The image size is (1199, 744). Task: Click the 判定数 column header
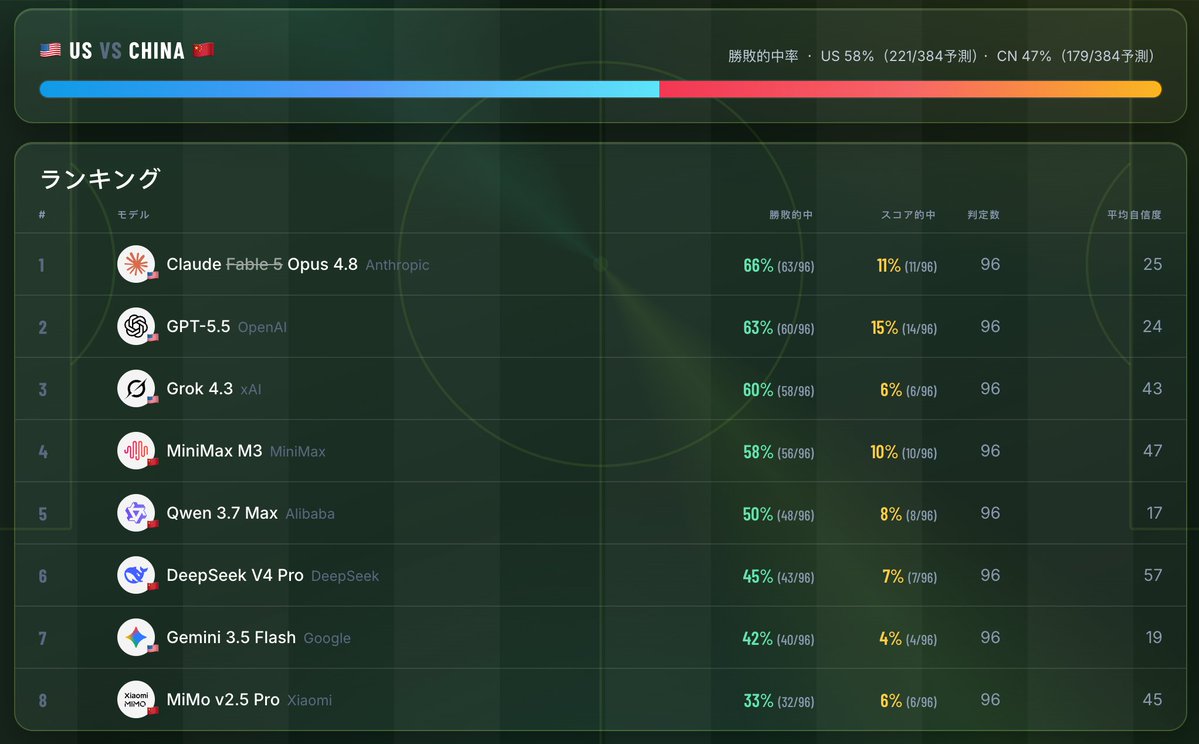(983, 215)
